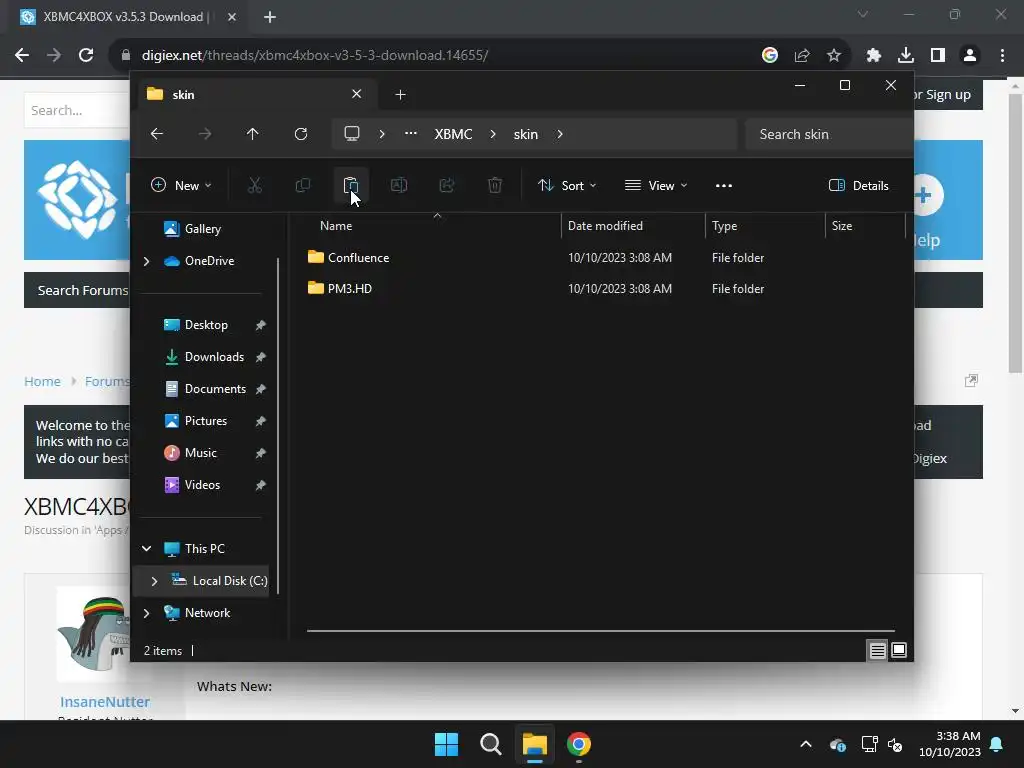Close the skin Explorer tab

[357, 94]
